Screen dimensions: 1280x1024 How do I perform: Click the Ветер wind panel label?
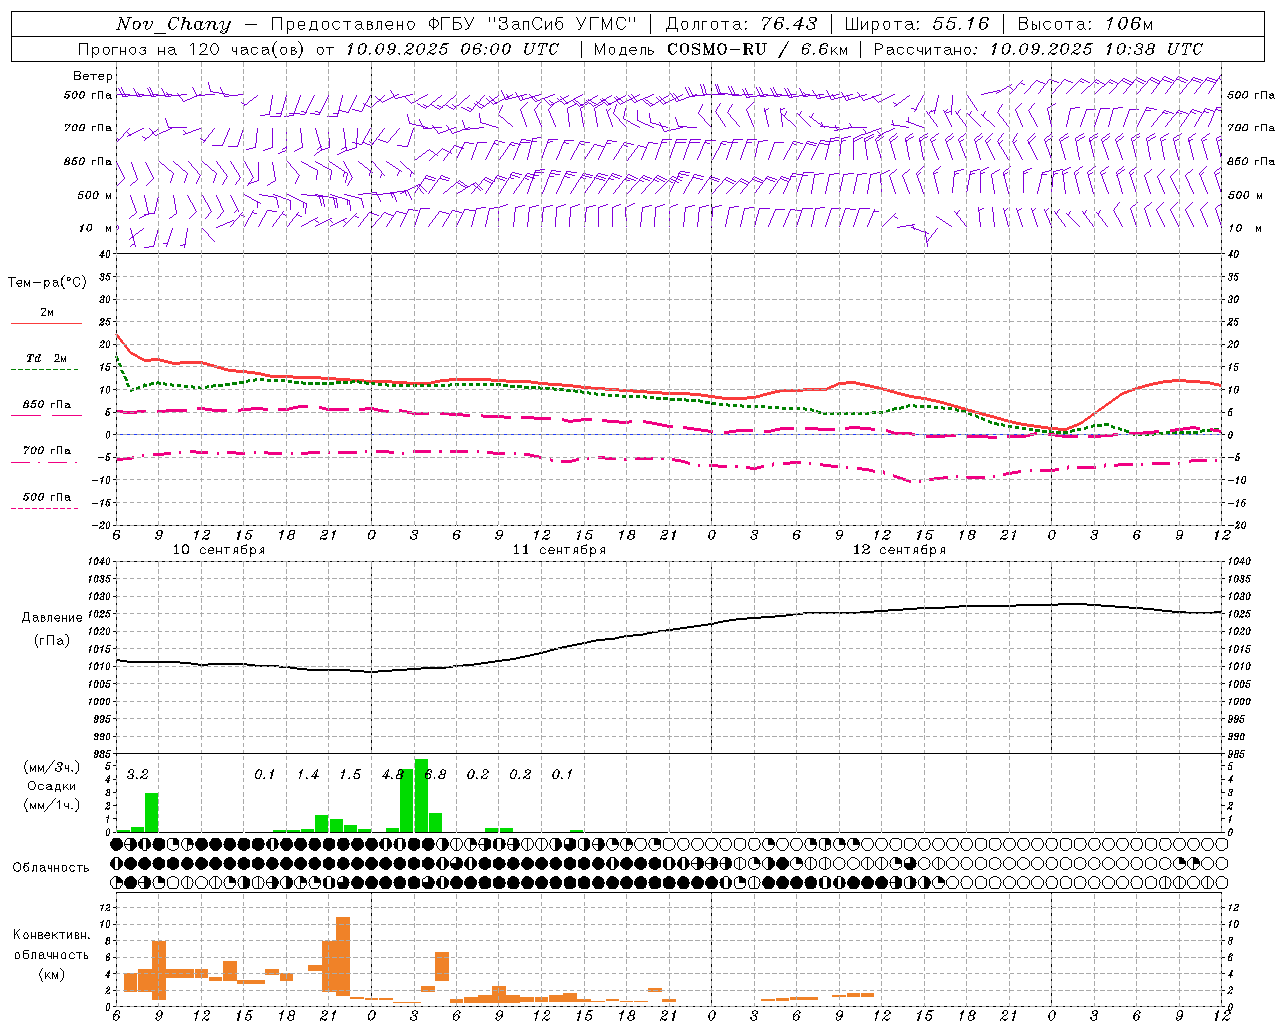click(x=93, y=76)
